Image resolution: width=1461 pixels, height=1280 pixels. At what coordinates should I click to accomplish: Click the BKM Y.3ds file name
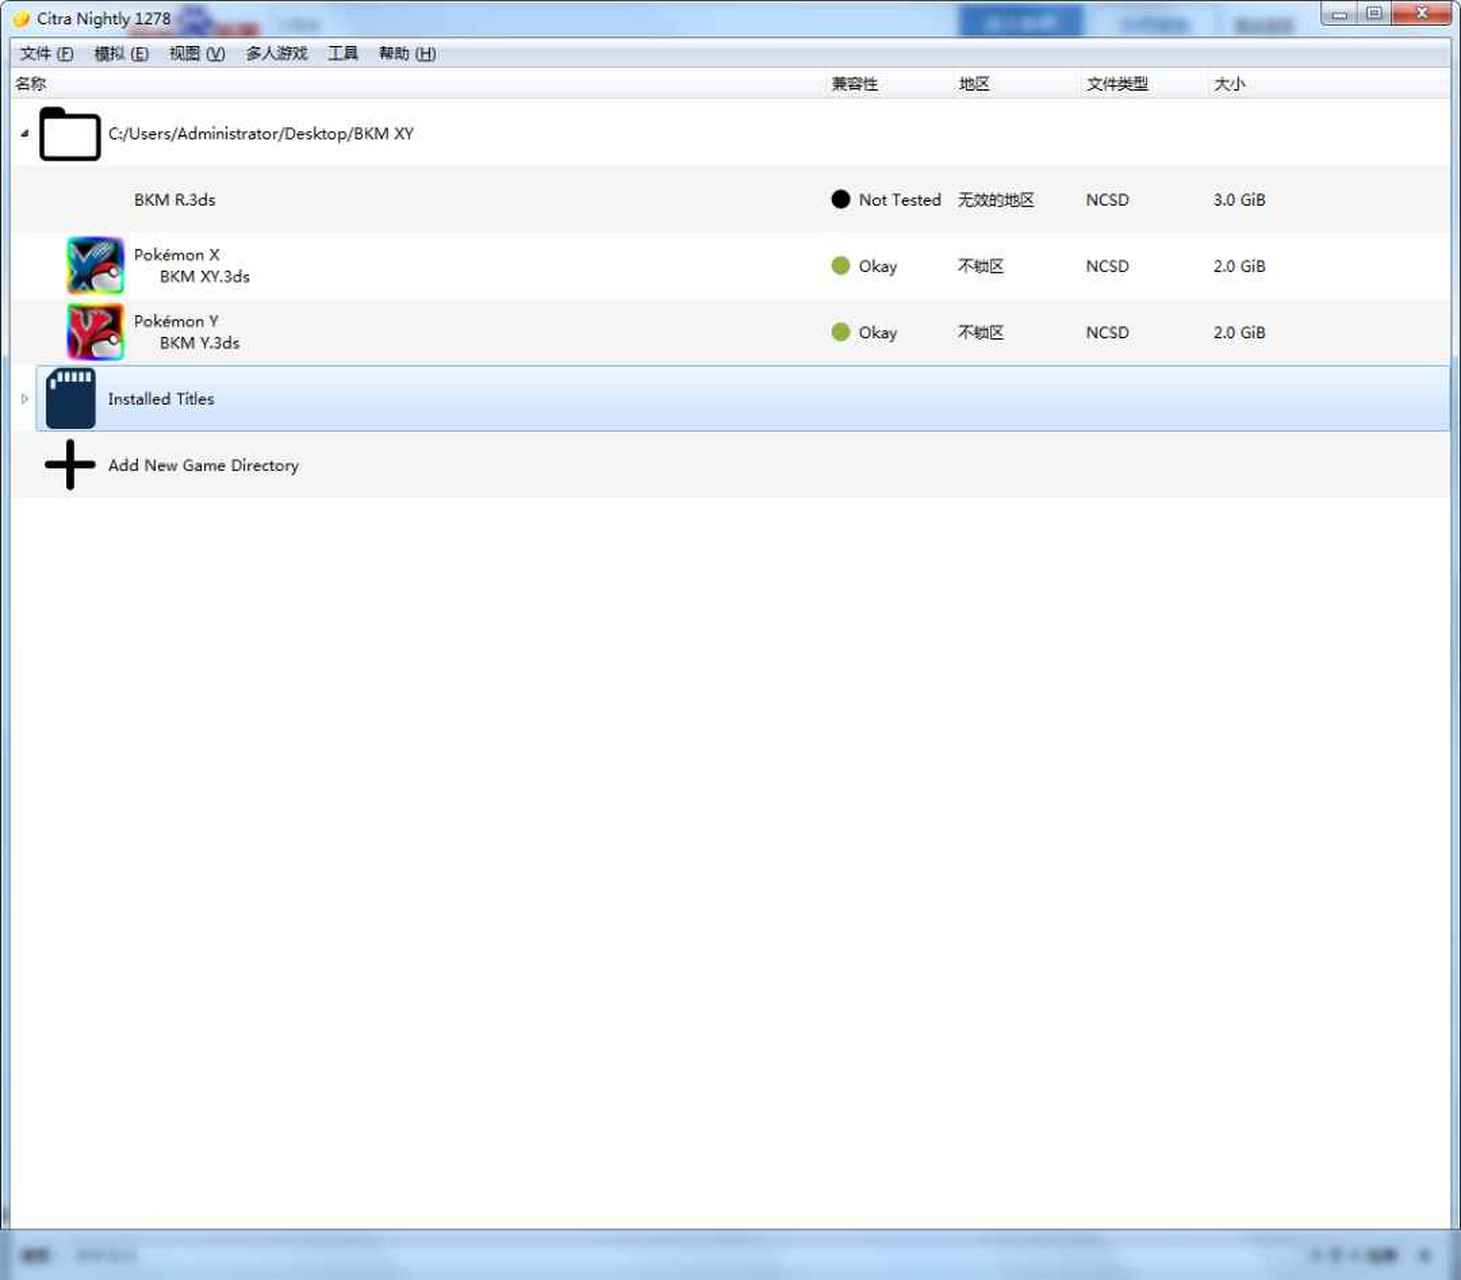pos(200,342)
